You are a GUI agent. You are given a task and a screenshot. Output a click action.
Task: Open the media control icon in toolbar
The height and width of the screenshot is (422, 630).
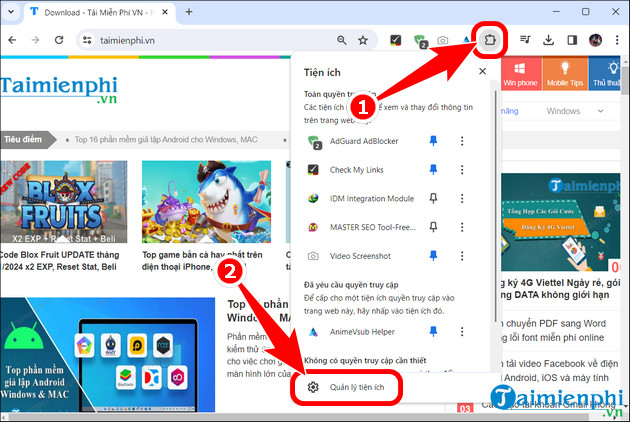coord(525,40)
